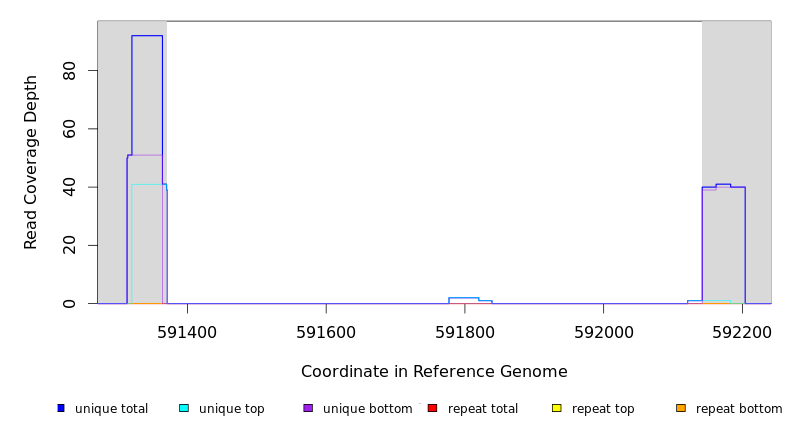Select the 'unique top' legend label
Screen dimensions: 792x432
232,409
